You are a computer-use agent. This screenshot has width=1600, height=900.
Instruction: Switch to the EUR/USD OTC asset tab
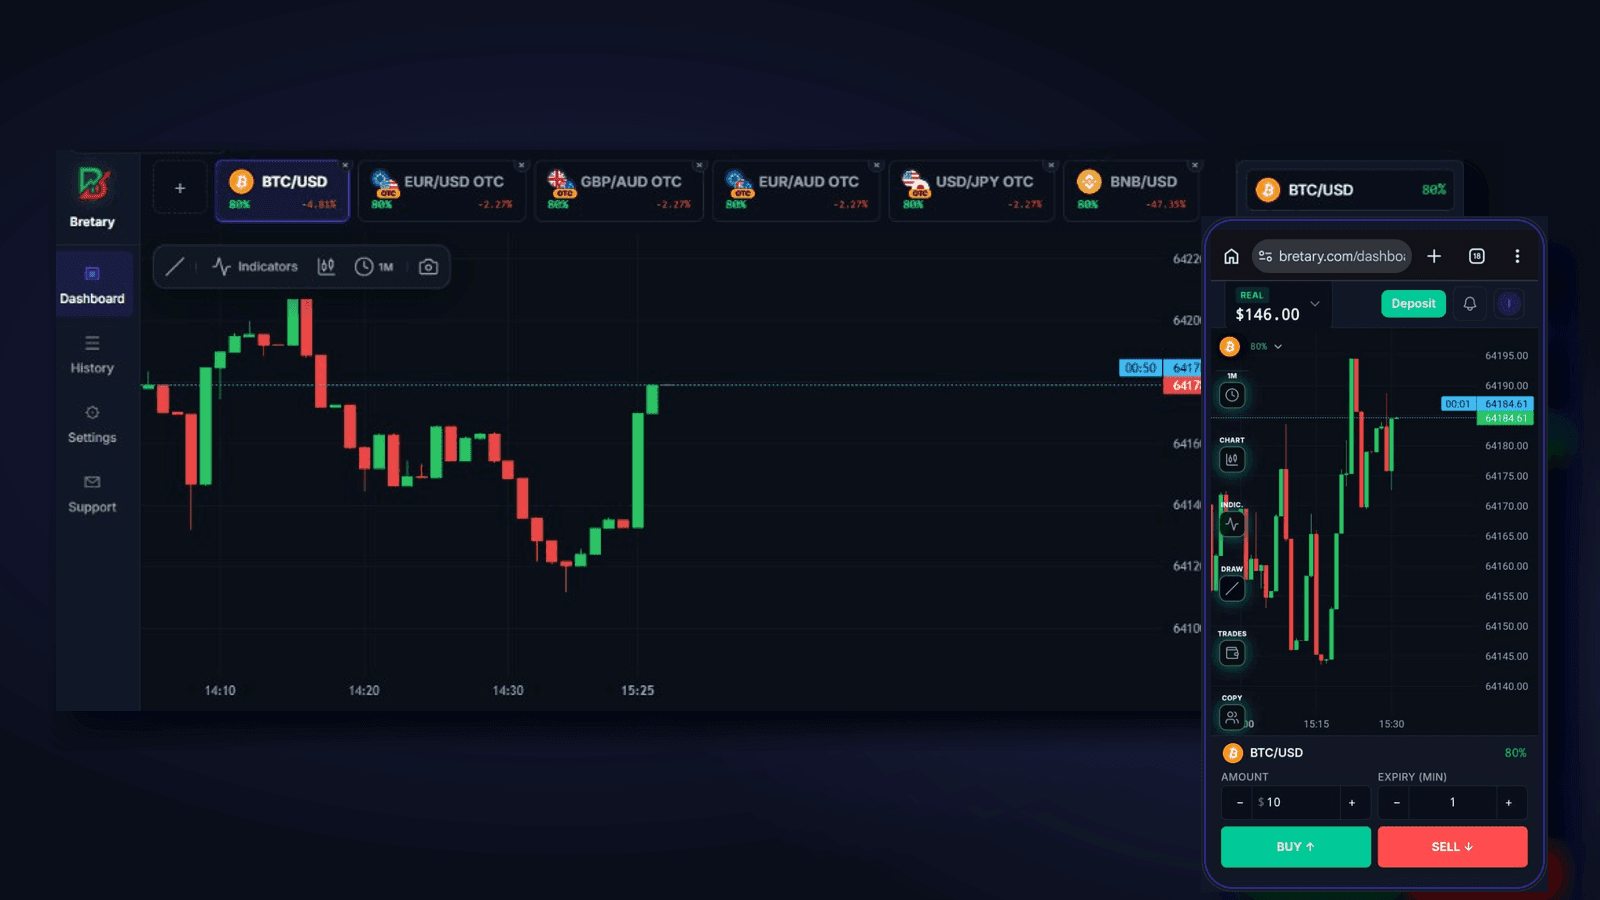pos(442,191)
